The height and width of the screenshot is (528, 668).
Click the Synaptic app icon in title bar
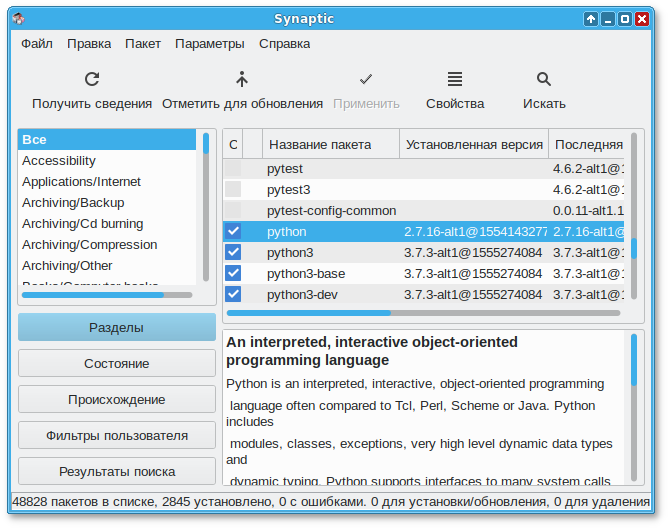[x=19, y=19]
